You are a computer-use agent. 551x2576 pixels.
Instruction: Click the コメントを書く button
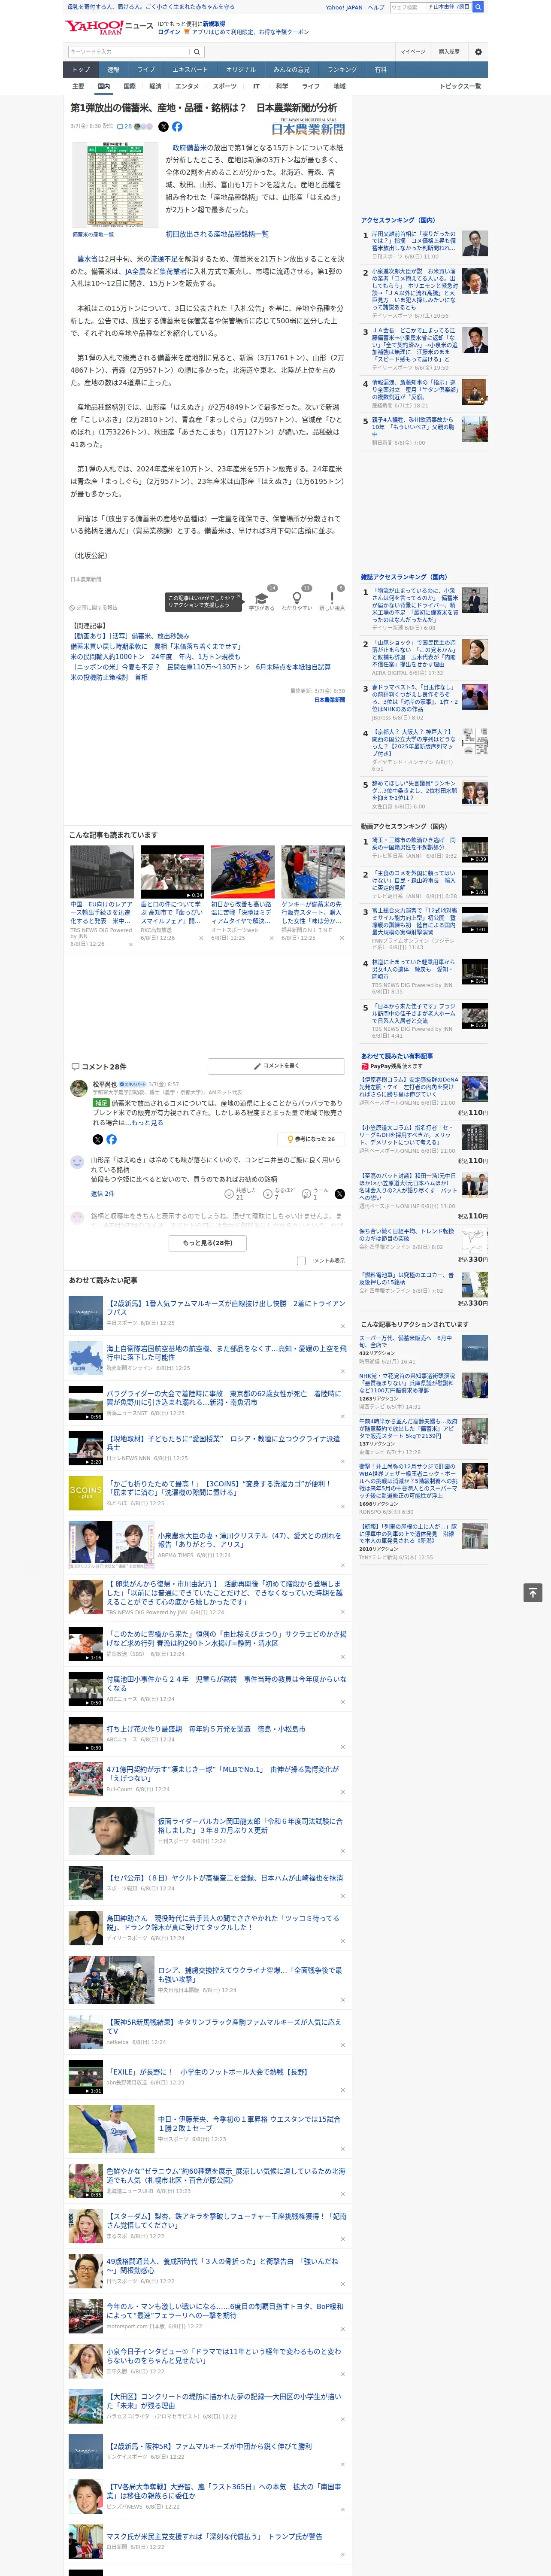[276, 1066]
